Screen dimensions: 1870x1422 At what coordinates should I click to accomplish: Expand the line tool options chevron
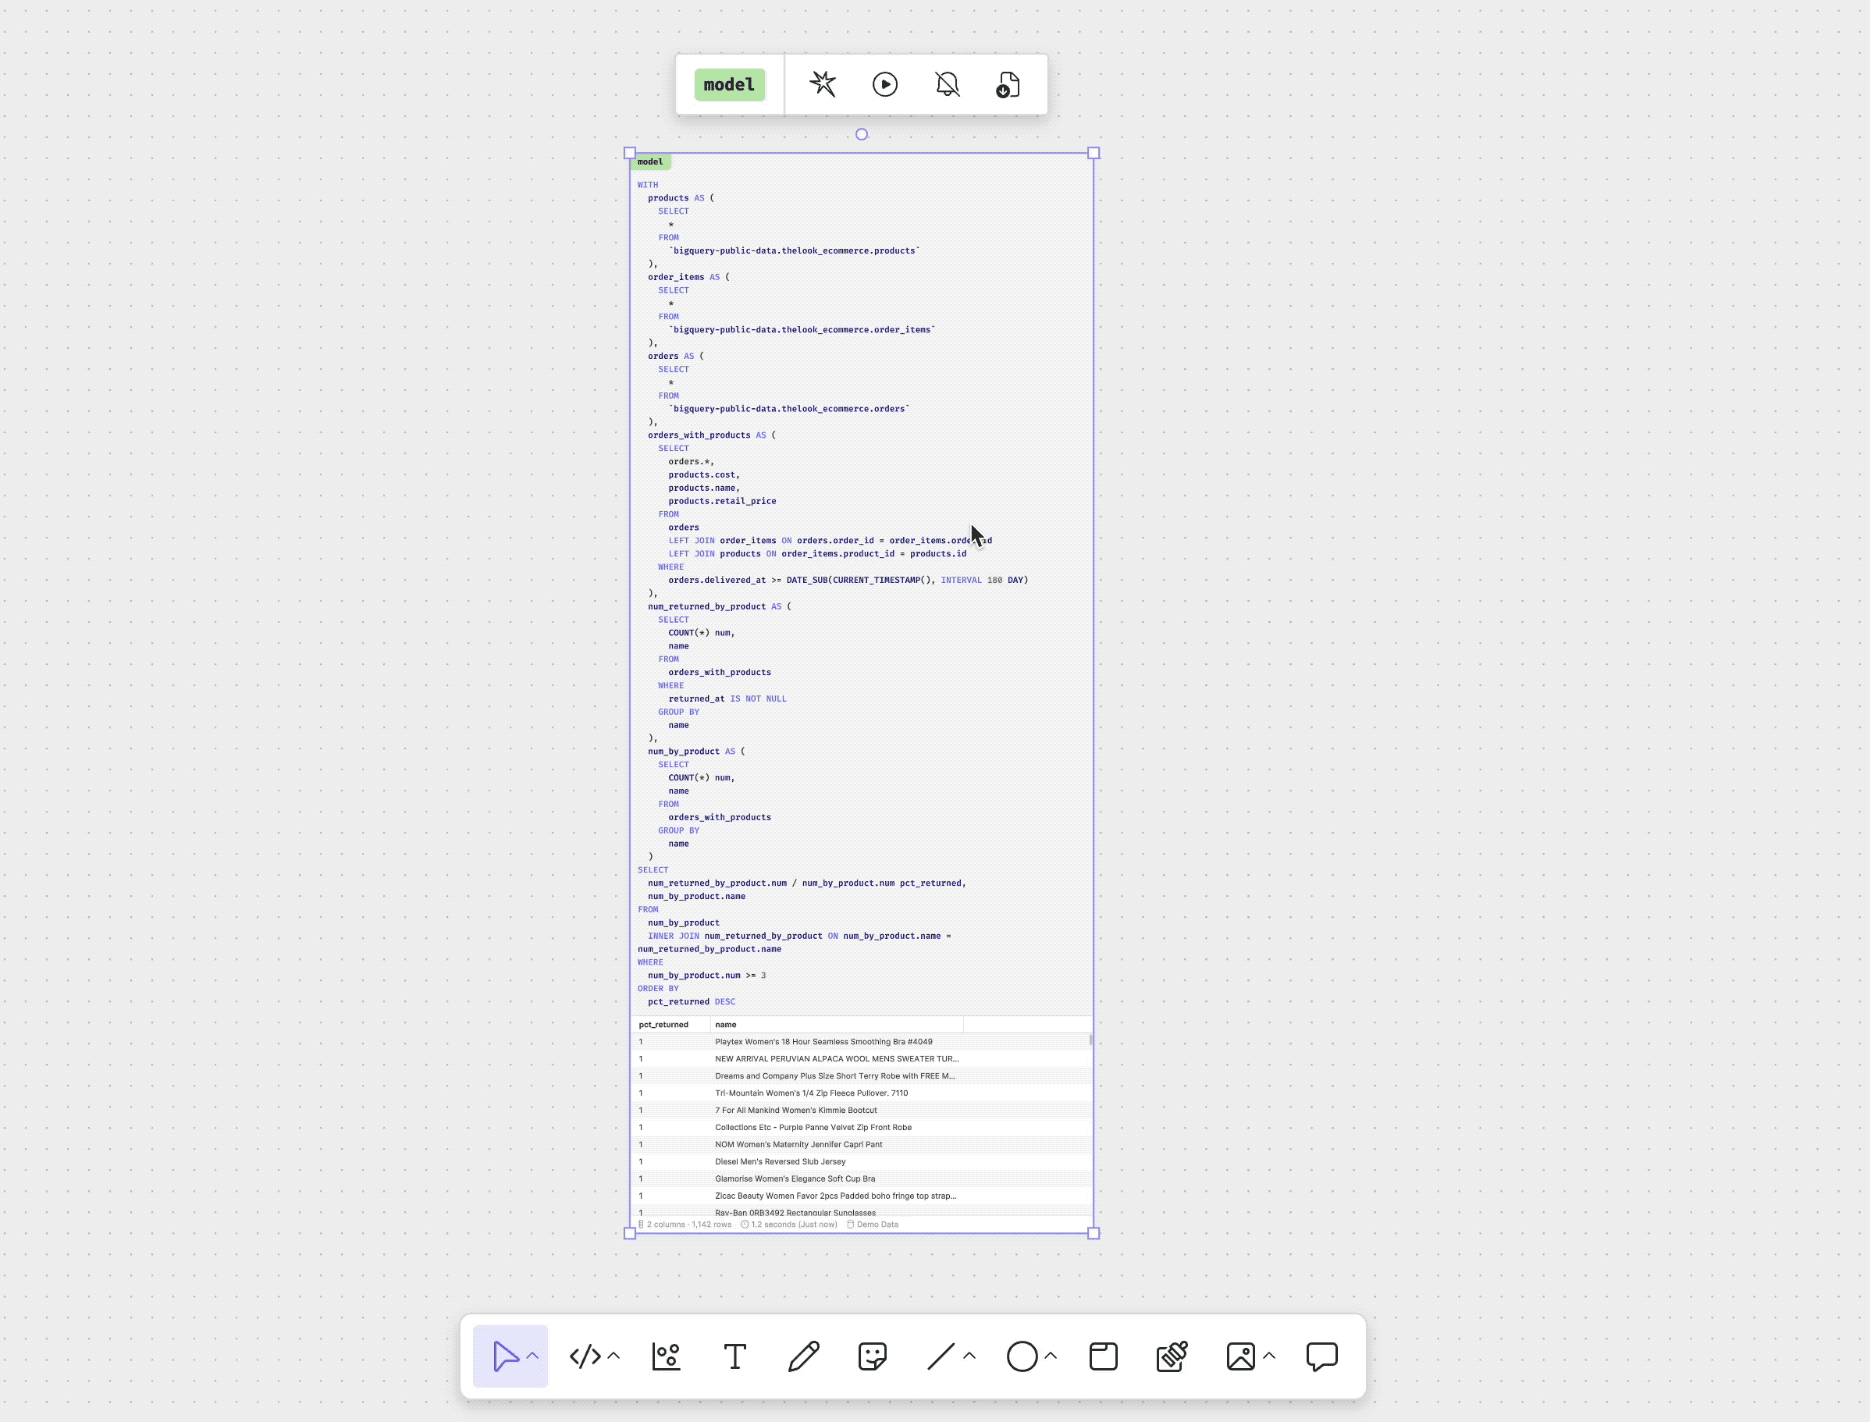click(969, 1356)
